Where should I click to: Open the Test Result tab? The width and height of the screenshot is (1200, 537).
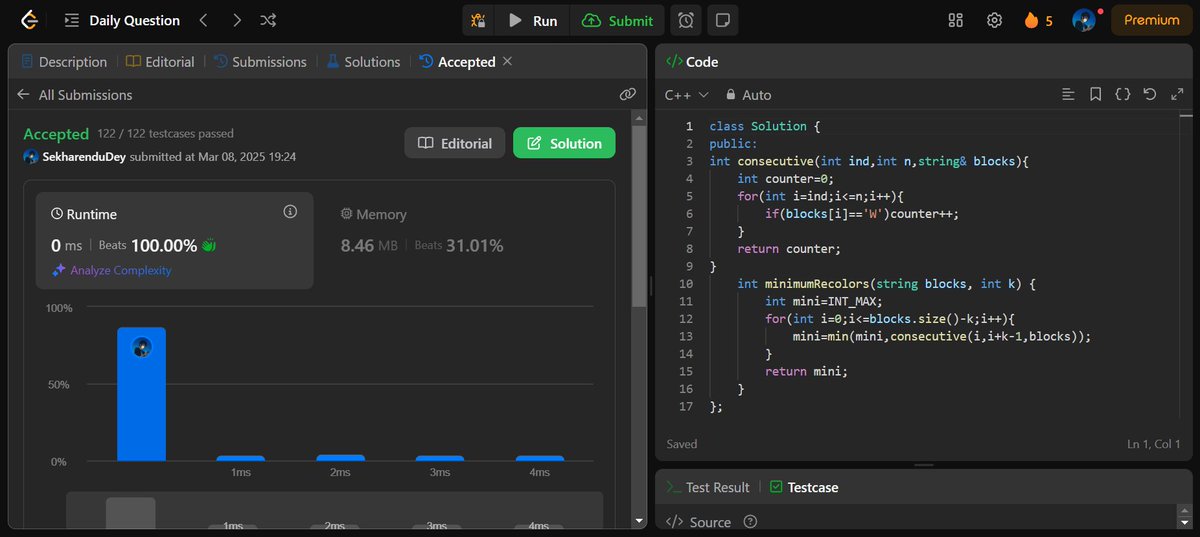coord(708,487)
